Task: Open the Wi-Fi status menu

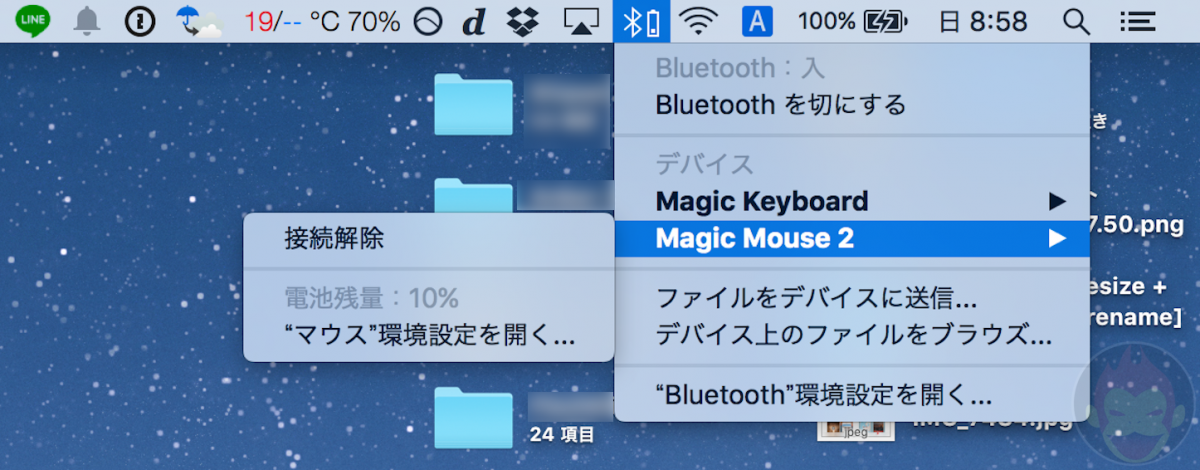Action: click(698, 20)
